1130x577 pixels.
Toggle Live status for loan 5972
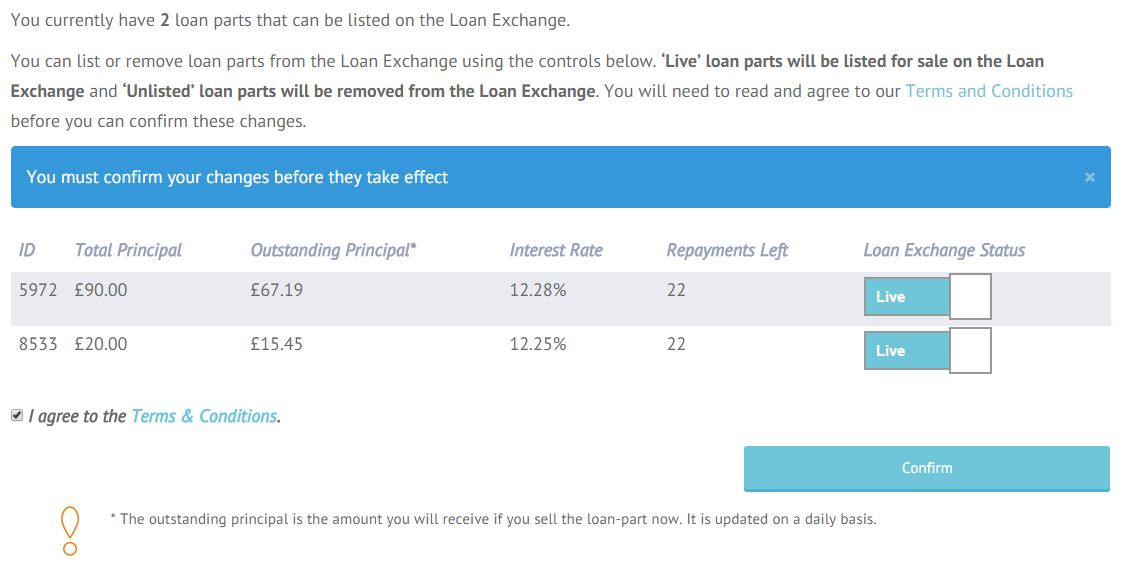(x=927, y=296)
